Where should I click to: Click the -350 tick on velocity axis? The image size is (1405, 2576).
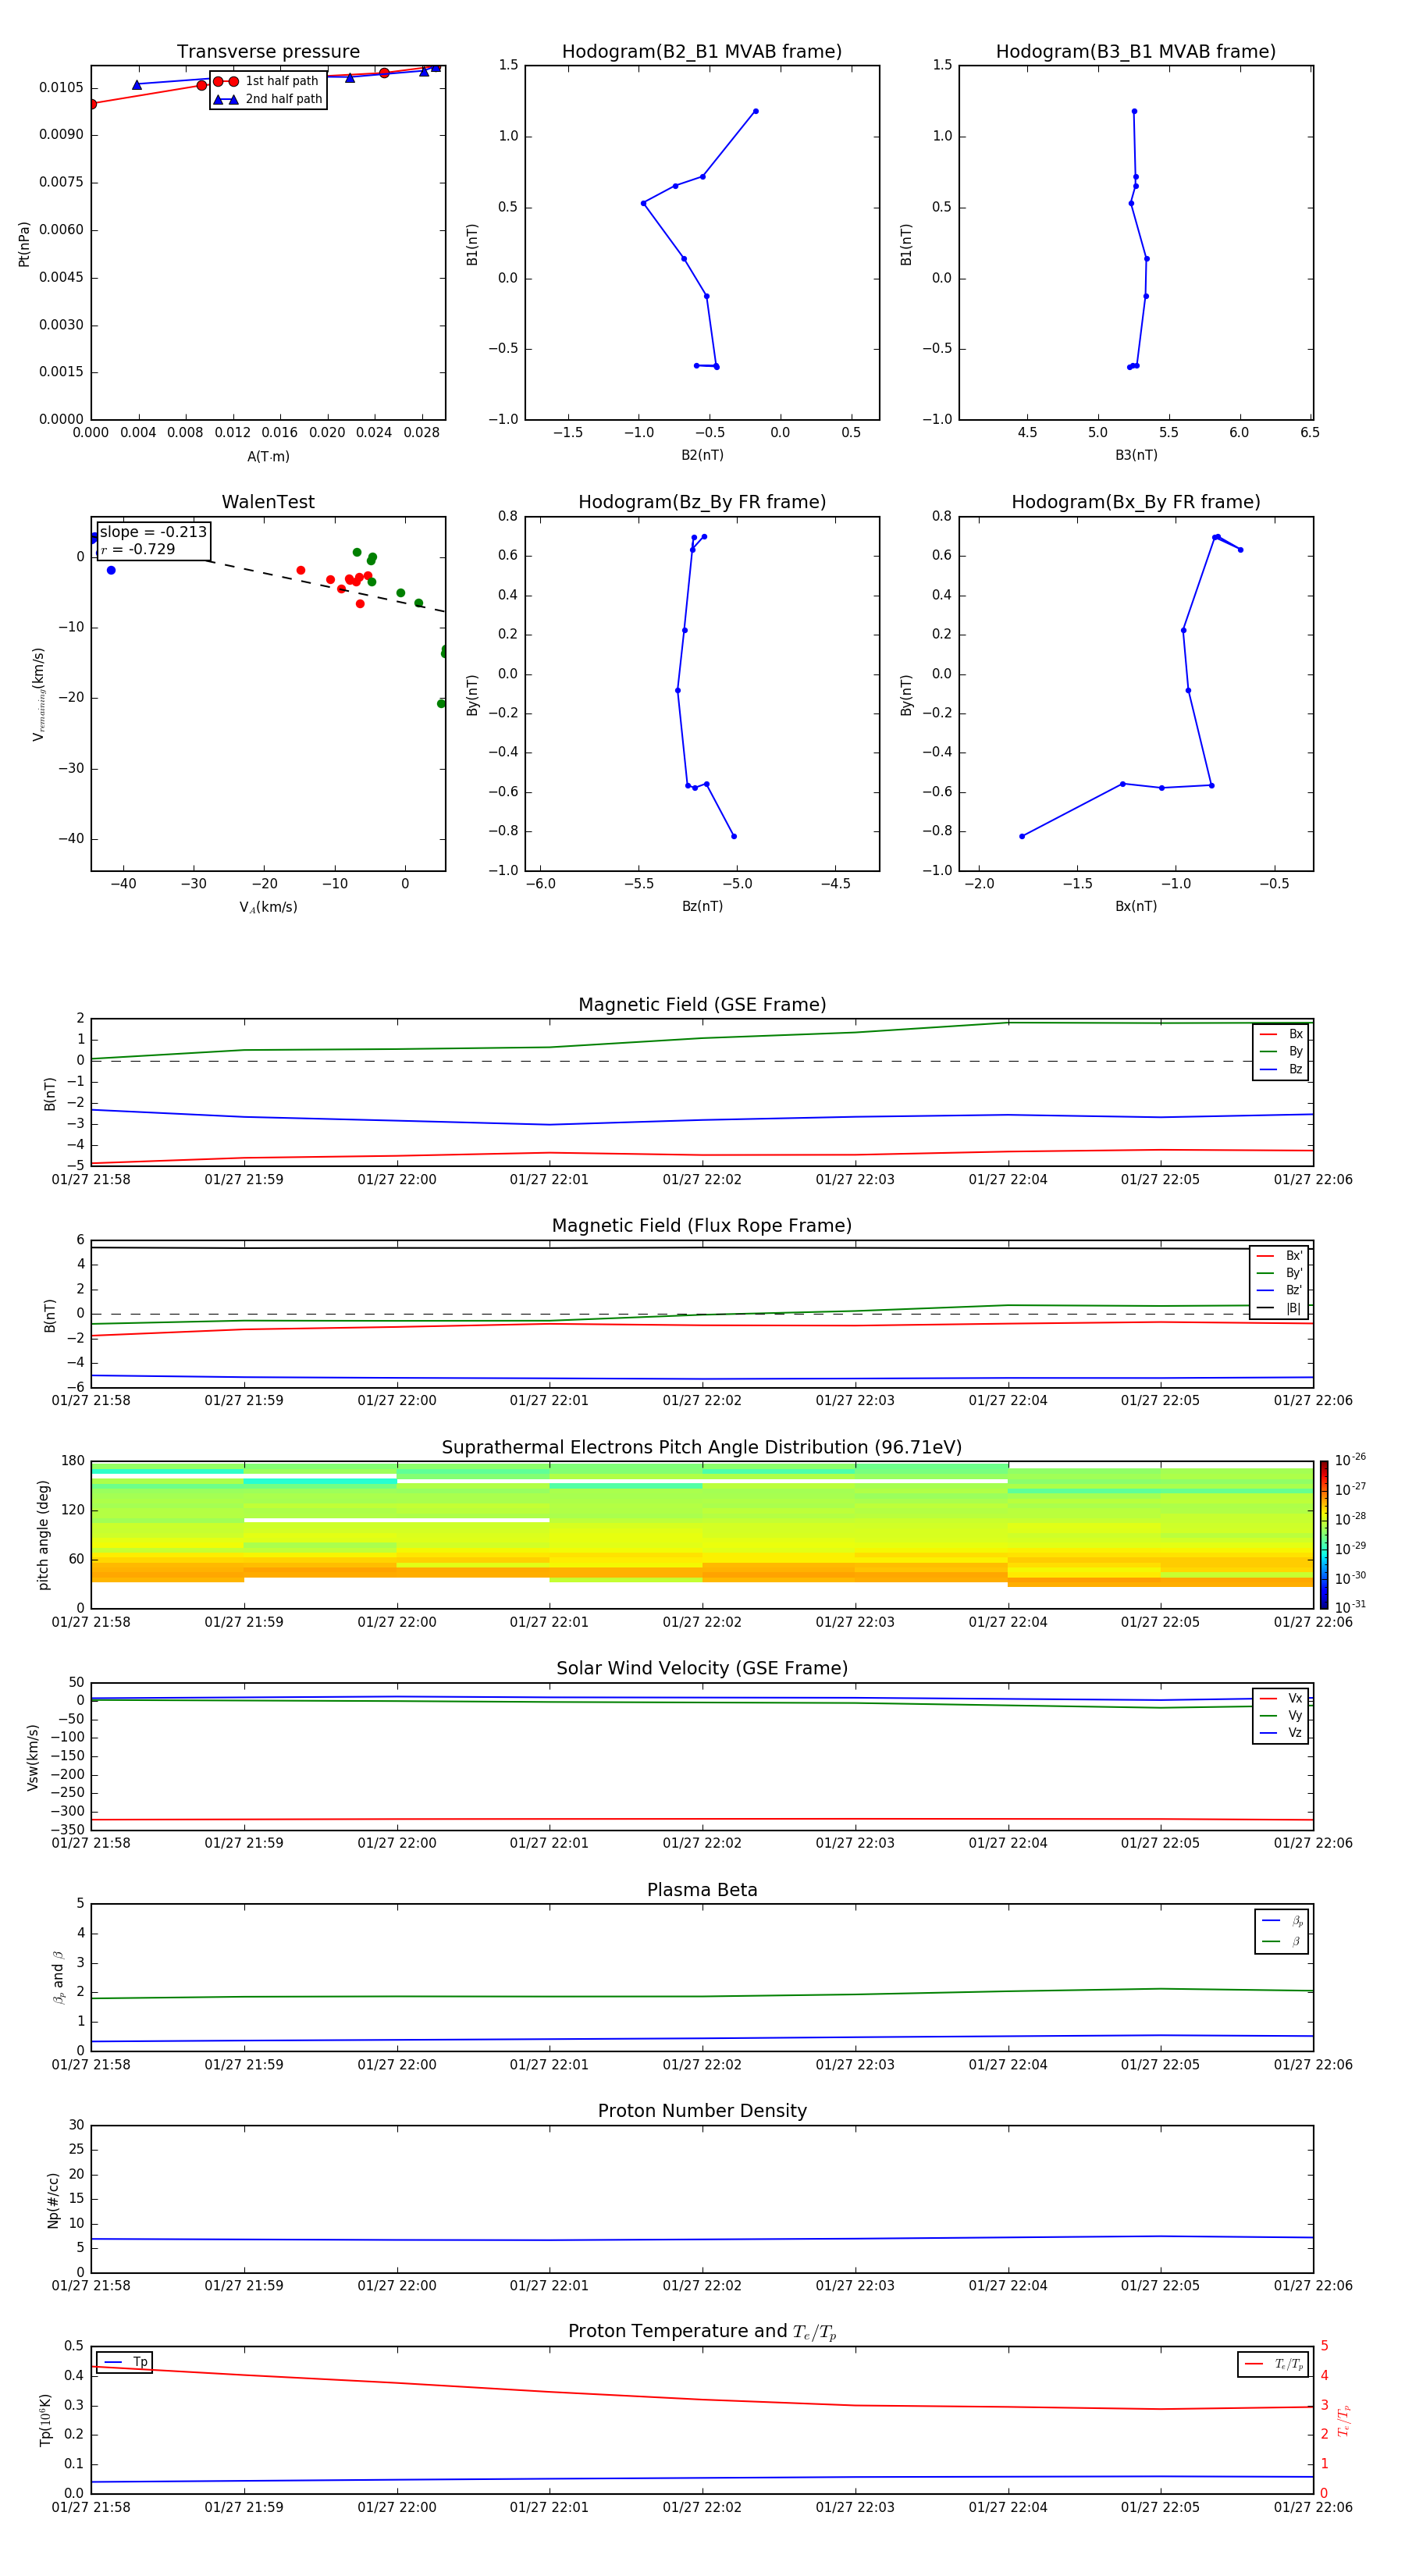pyautogui.click(x=68, y=1830)
